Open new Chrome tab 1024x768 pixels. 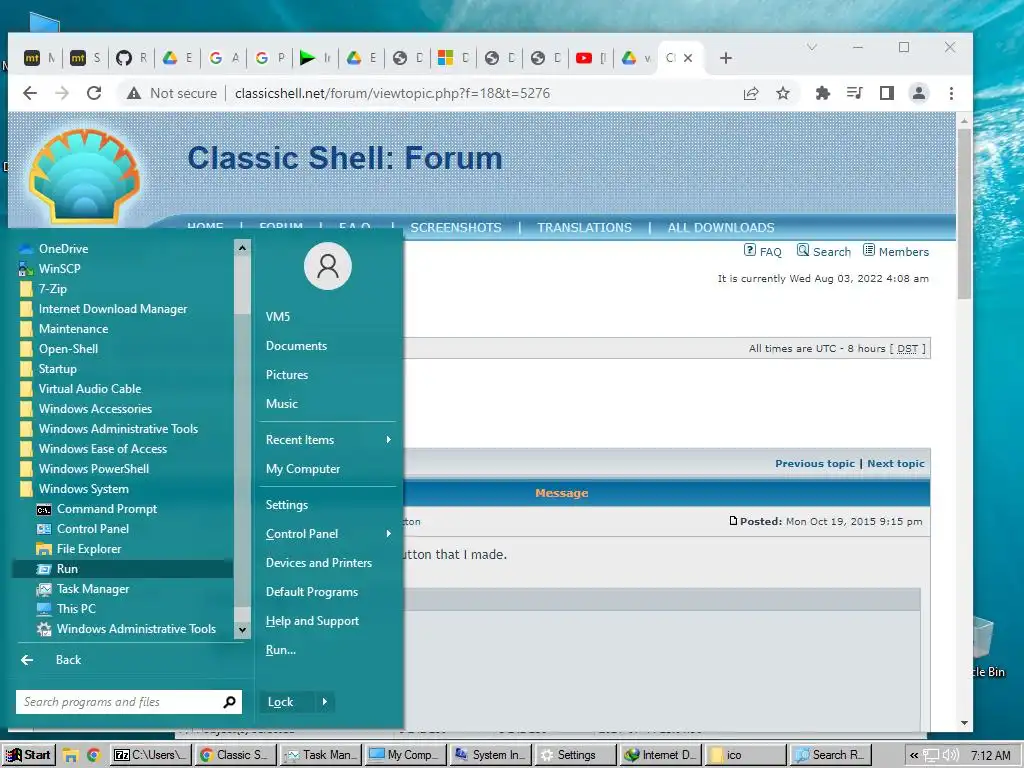726,58
